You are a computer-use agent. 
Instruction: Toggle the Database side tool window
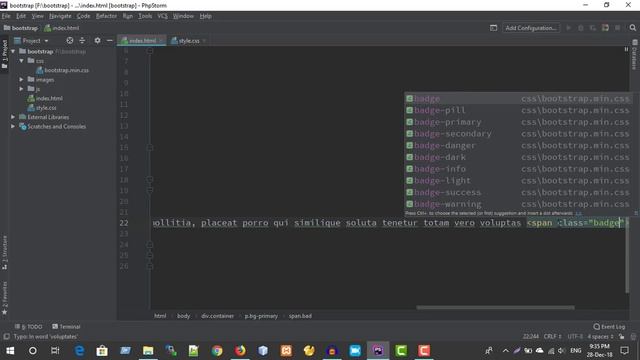coord(635,55)
